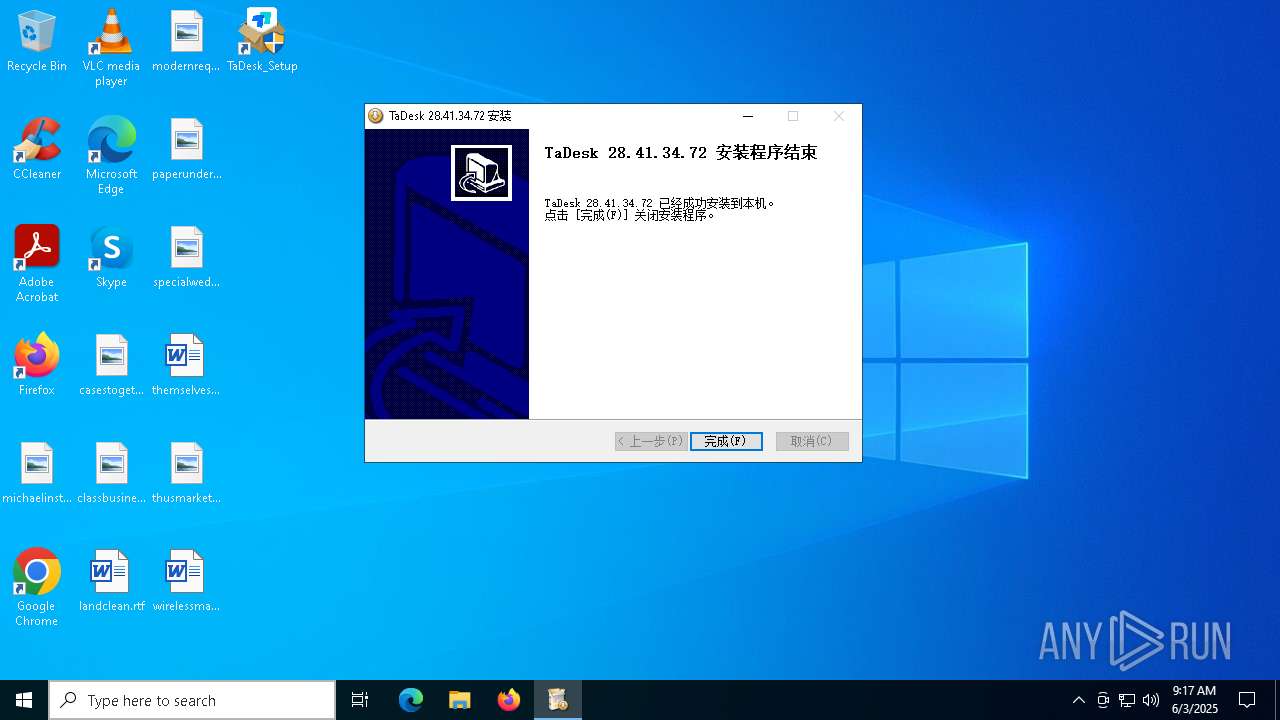Click the taskbar search box

point(192,700)
